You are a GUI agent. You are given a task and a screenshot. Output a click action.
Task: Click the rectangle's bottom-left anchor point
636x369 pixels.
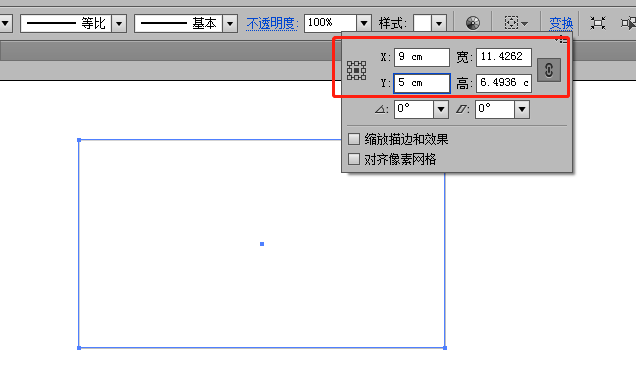point(79,348)
